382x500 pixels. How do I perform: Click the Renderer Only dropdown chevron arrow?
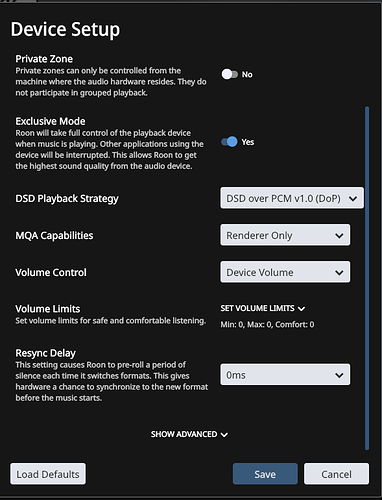pyautogui.click(x=339, y=236)
